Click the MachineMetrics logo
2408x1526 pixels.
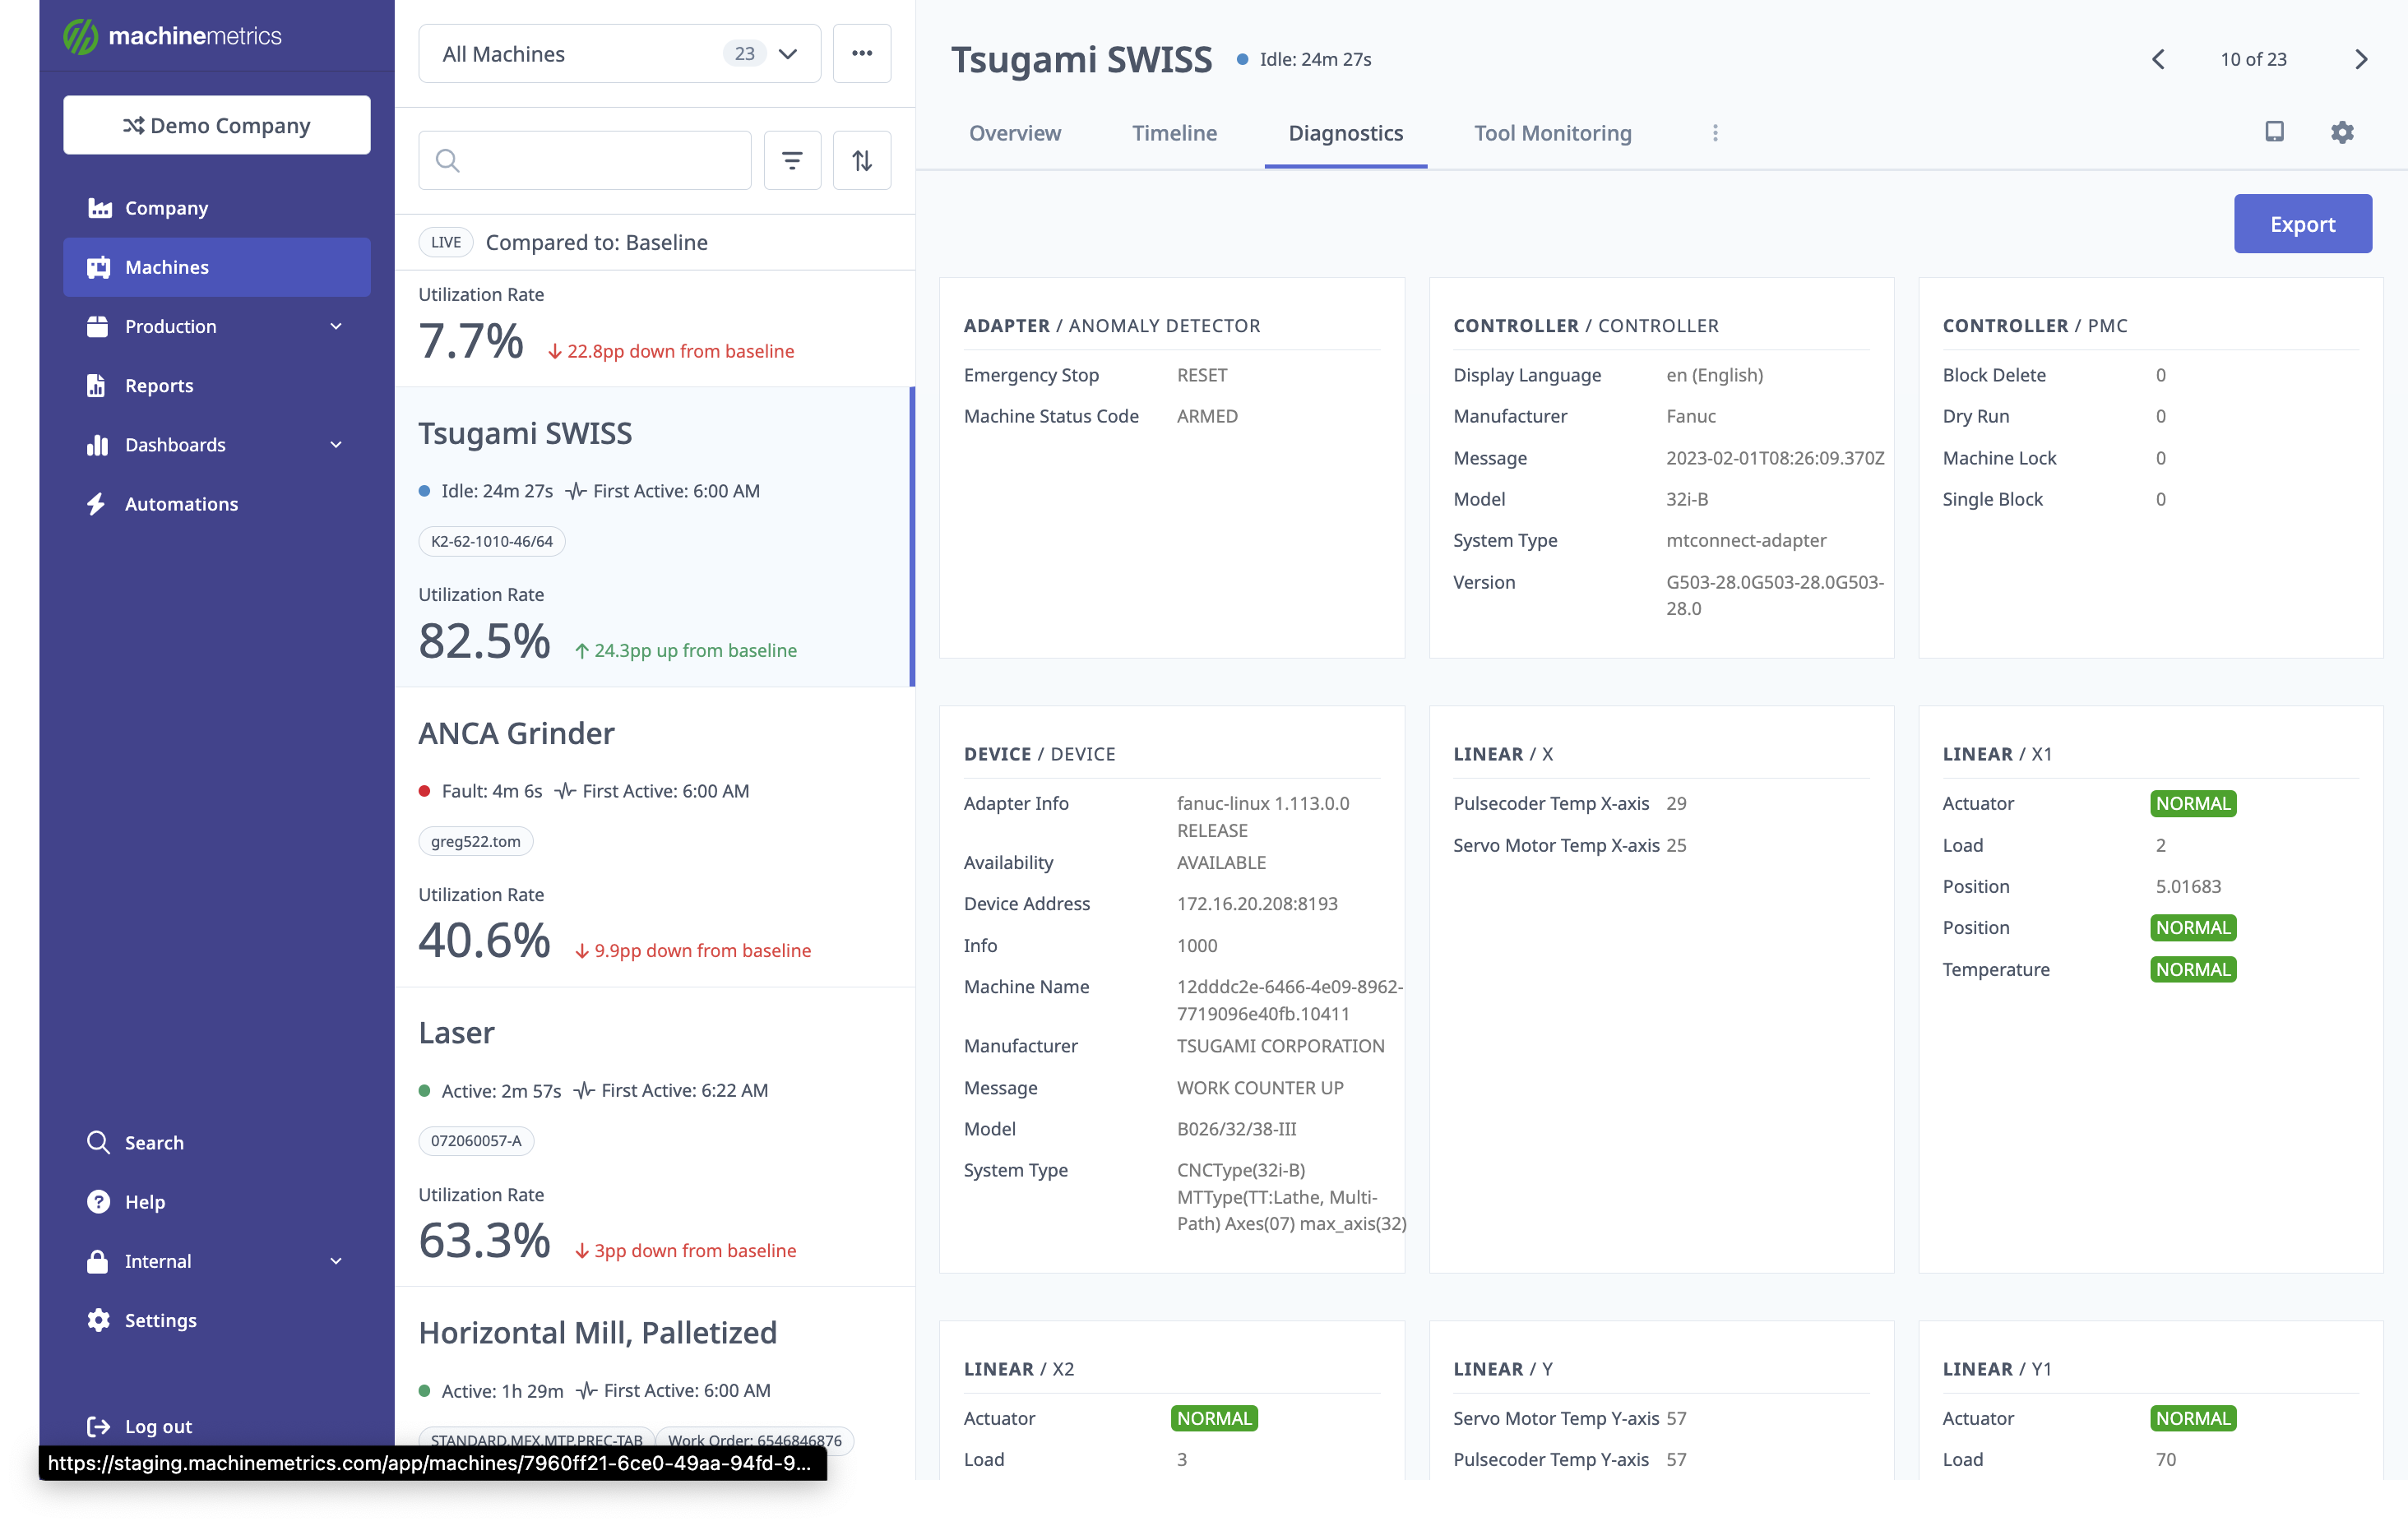click(x=172, y=36)
